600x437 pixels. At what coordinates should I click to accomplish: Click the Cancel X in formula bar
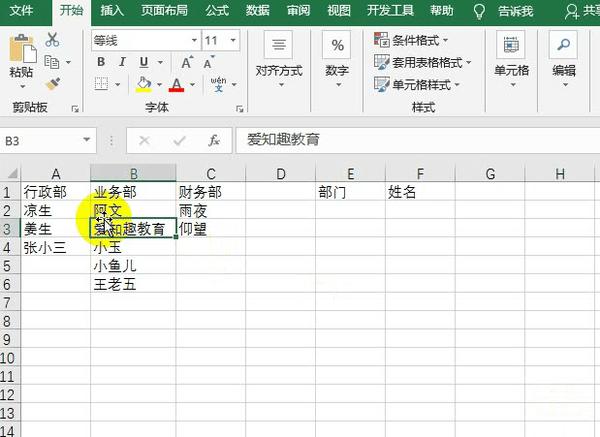(144, 141)
